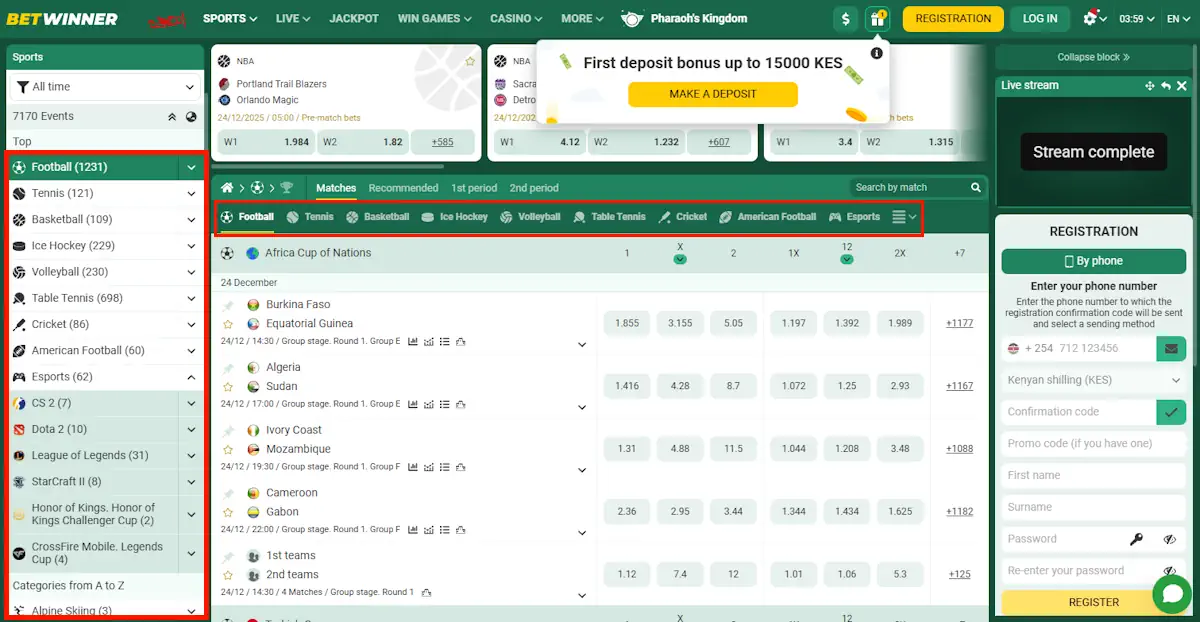Screen dimensions: 1200x622
Task: Open the All time filter dropdown
Action: (x=104, y=87)
